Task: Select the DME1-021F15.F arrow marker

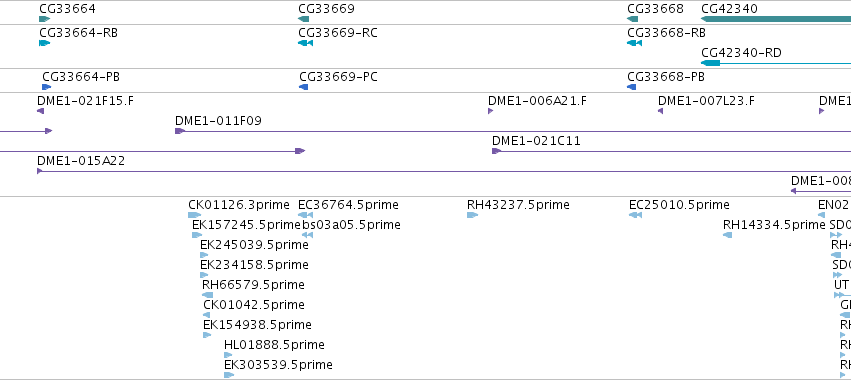Action: pyautogui.click(x=40, y=111)
